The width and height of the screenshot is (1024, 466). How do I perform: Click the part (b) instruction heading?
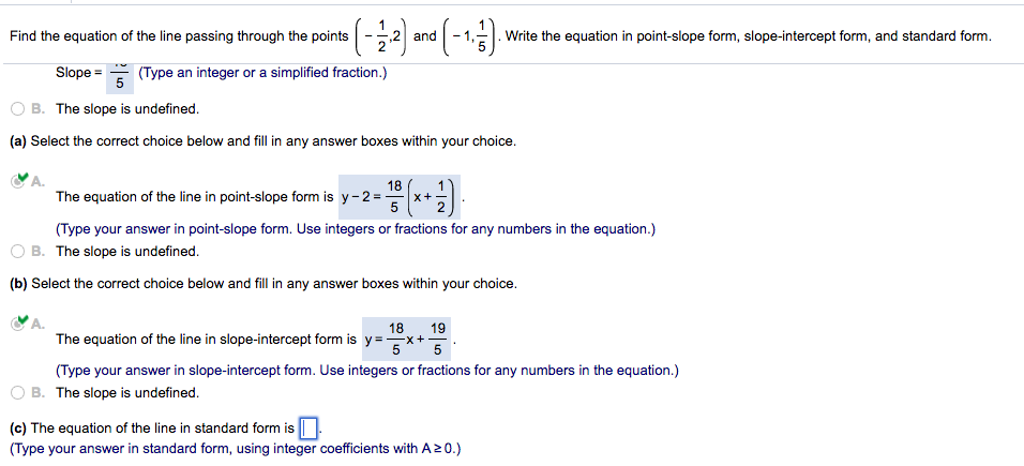(262, 283)
